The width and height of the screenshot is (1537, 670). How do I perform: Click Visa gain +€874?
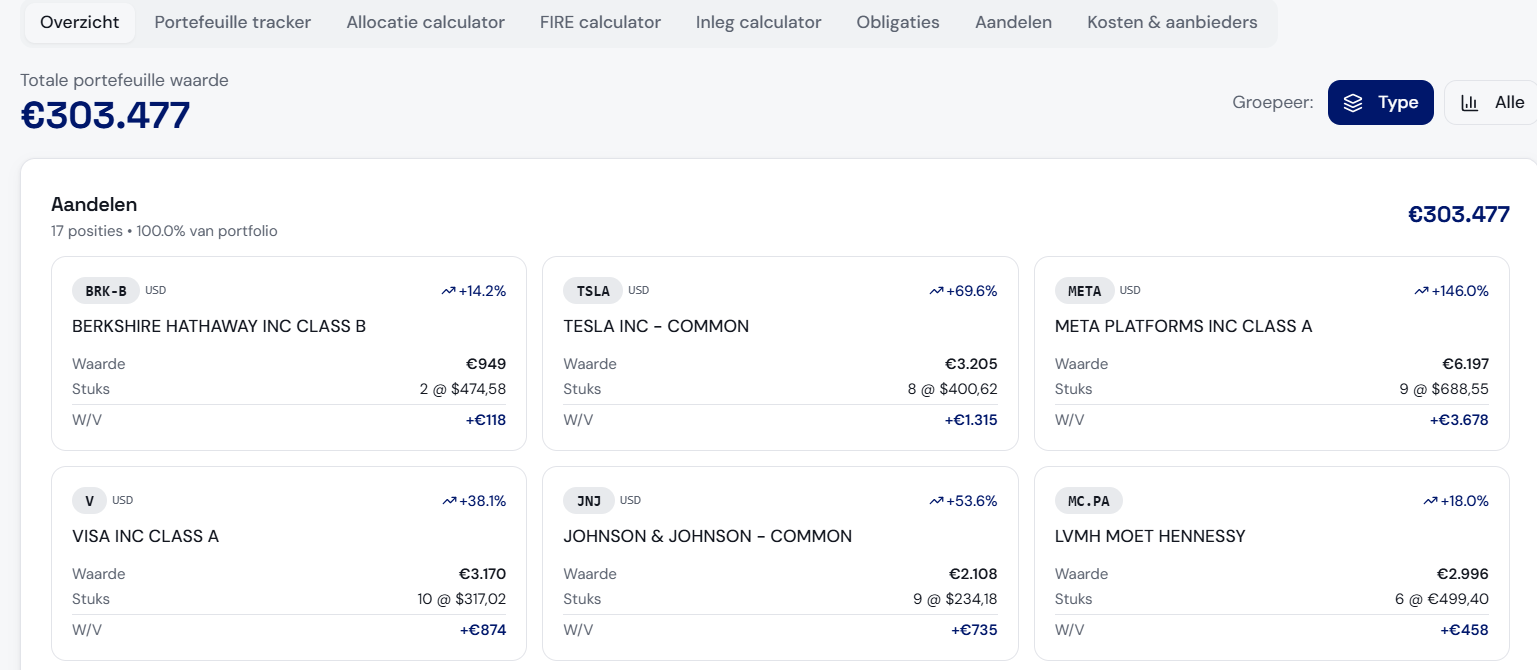pos(483,630)
